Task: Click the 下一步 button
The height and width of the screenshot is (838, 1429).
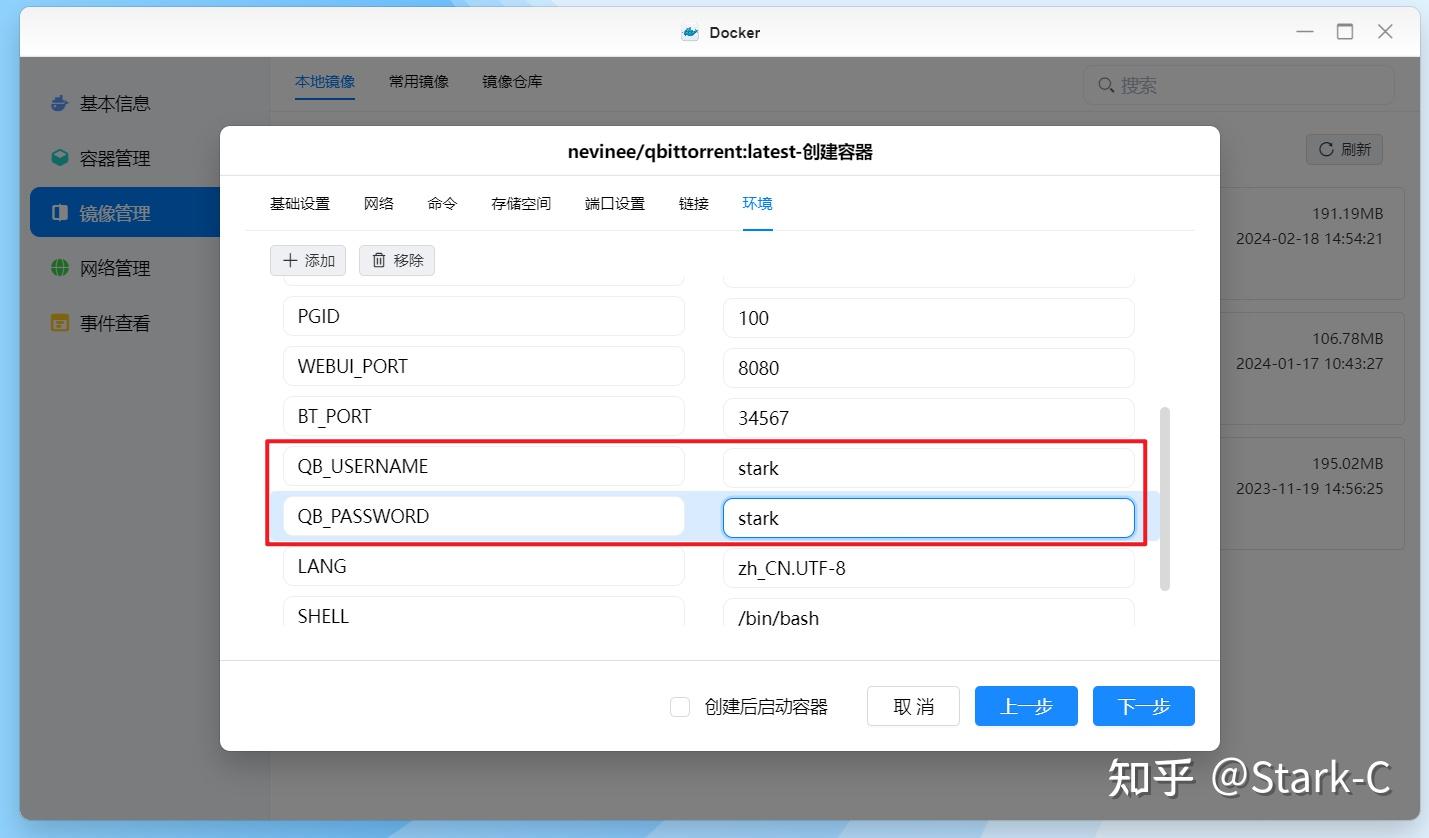Action: pyautogui.click(x=1143, y=706)
